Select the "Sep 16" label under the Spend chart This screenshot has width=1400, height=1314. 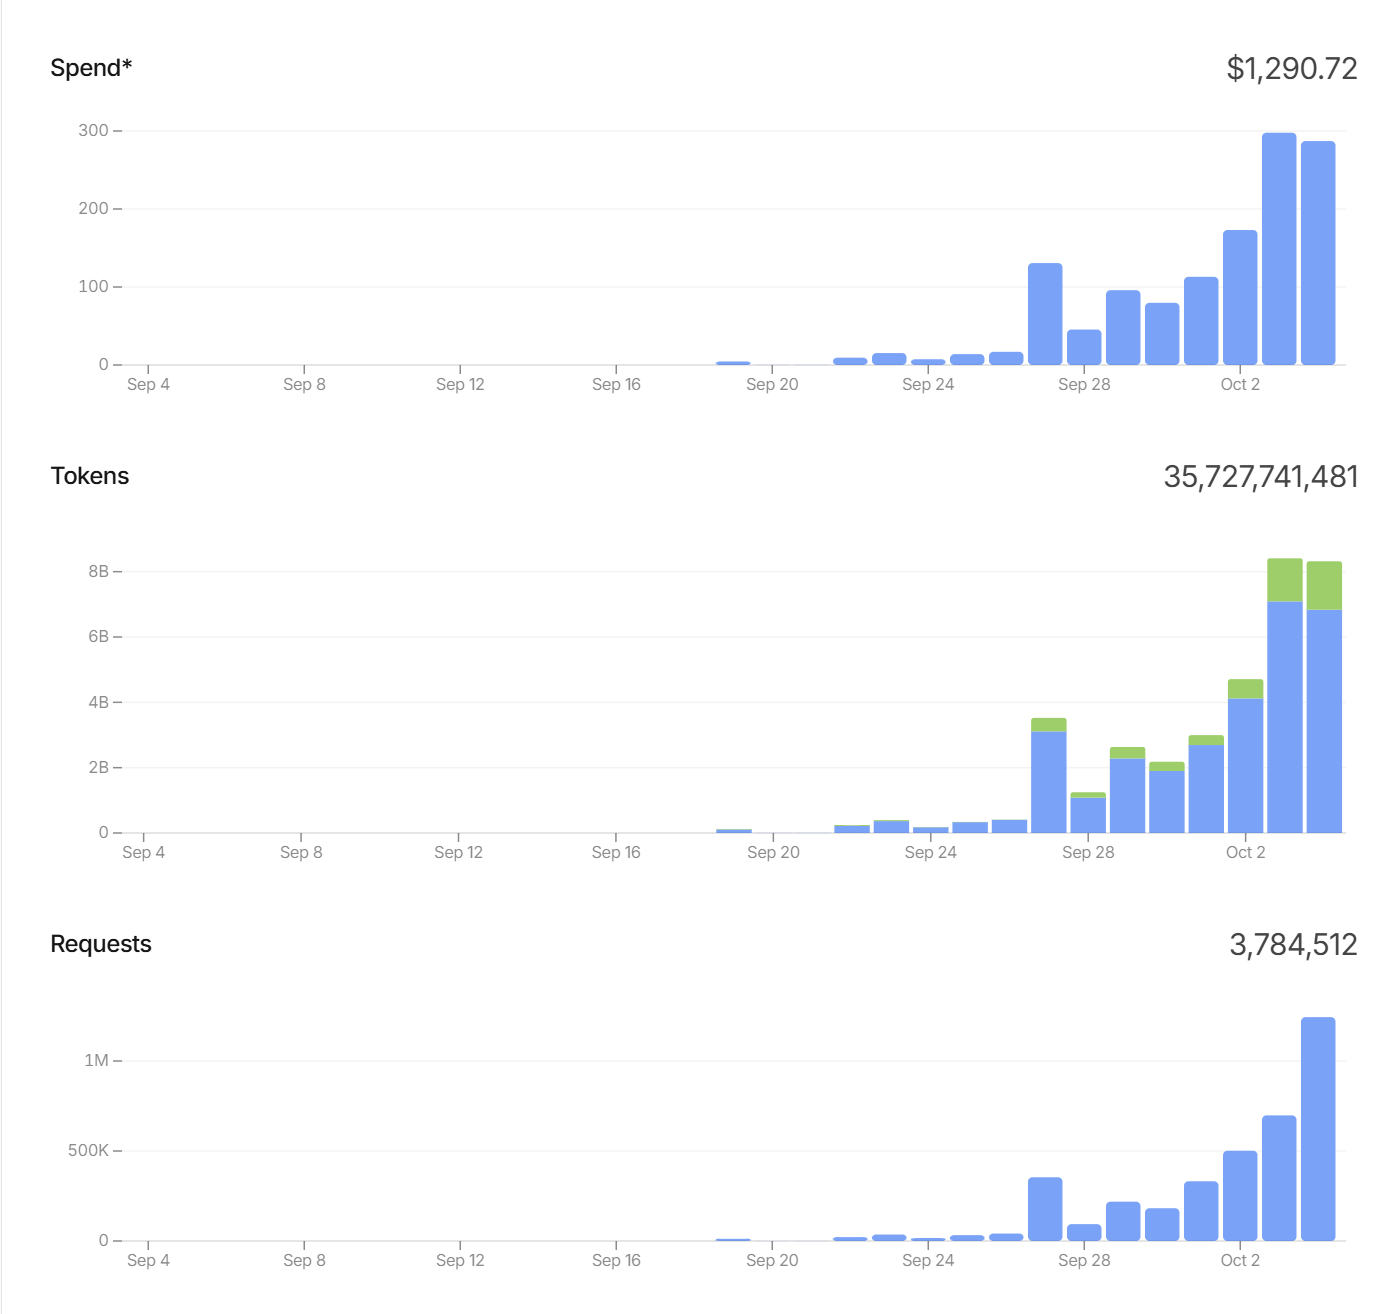coord(616,385)
